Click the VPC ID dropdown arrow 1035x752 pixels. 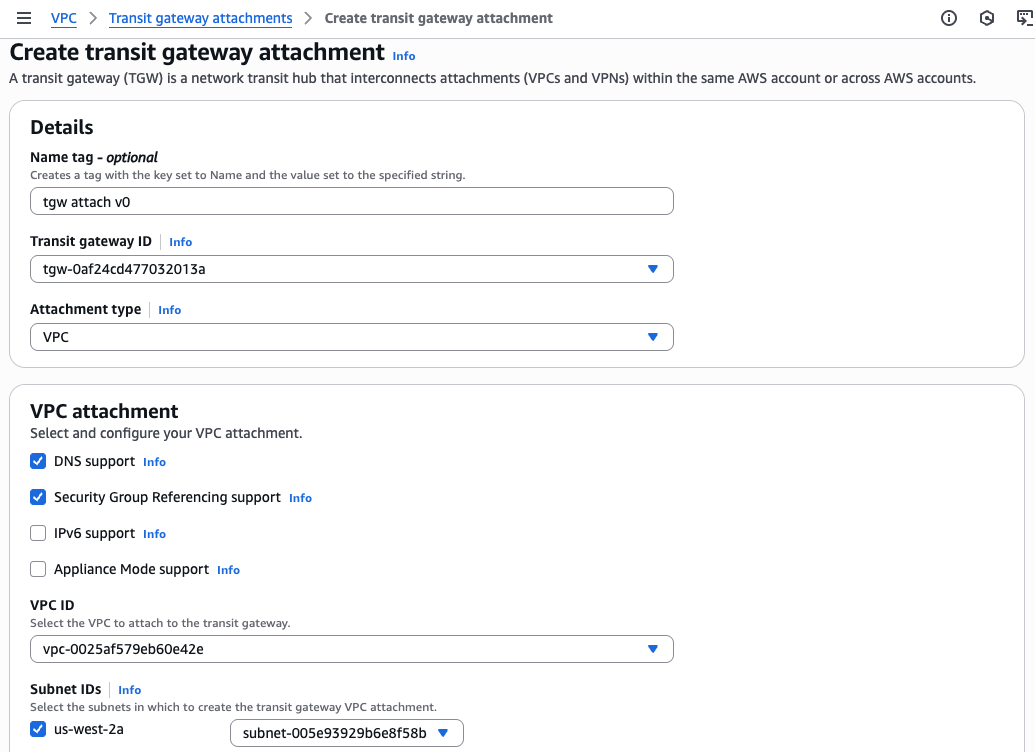653,649
